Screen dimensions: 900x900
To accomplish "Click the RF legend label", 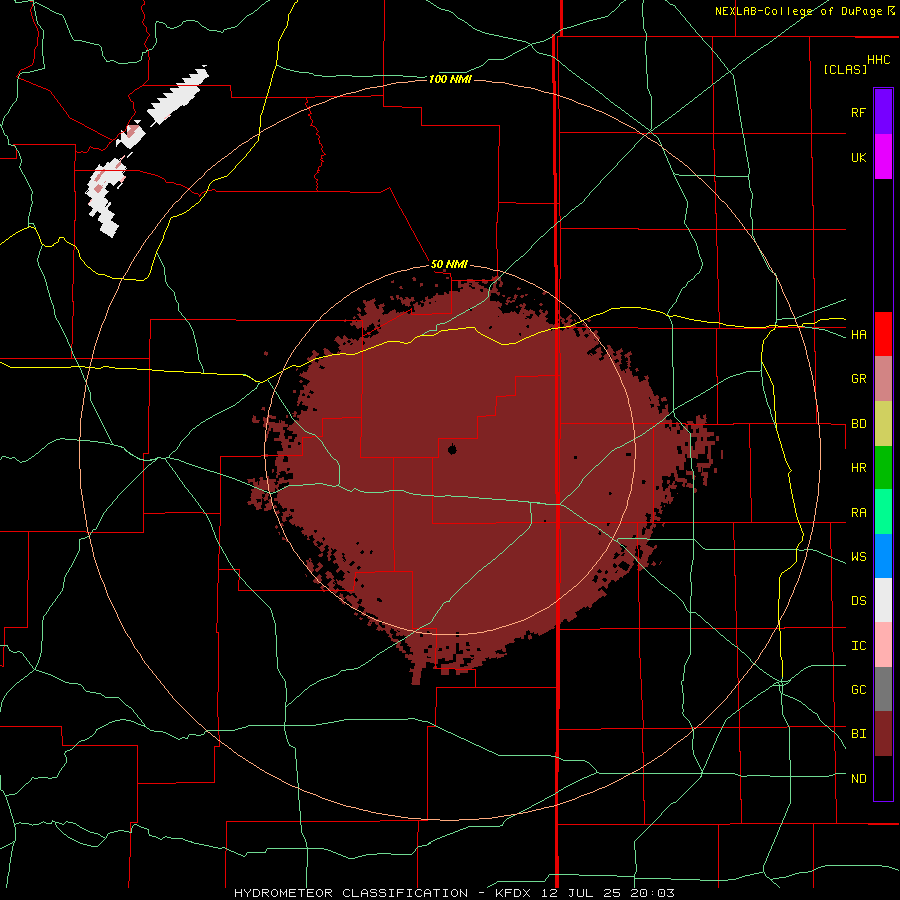I will [858, 112].
